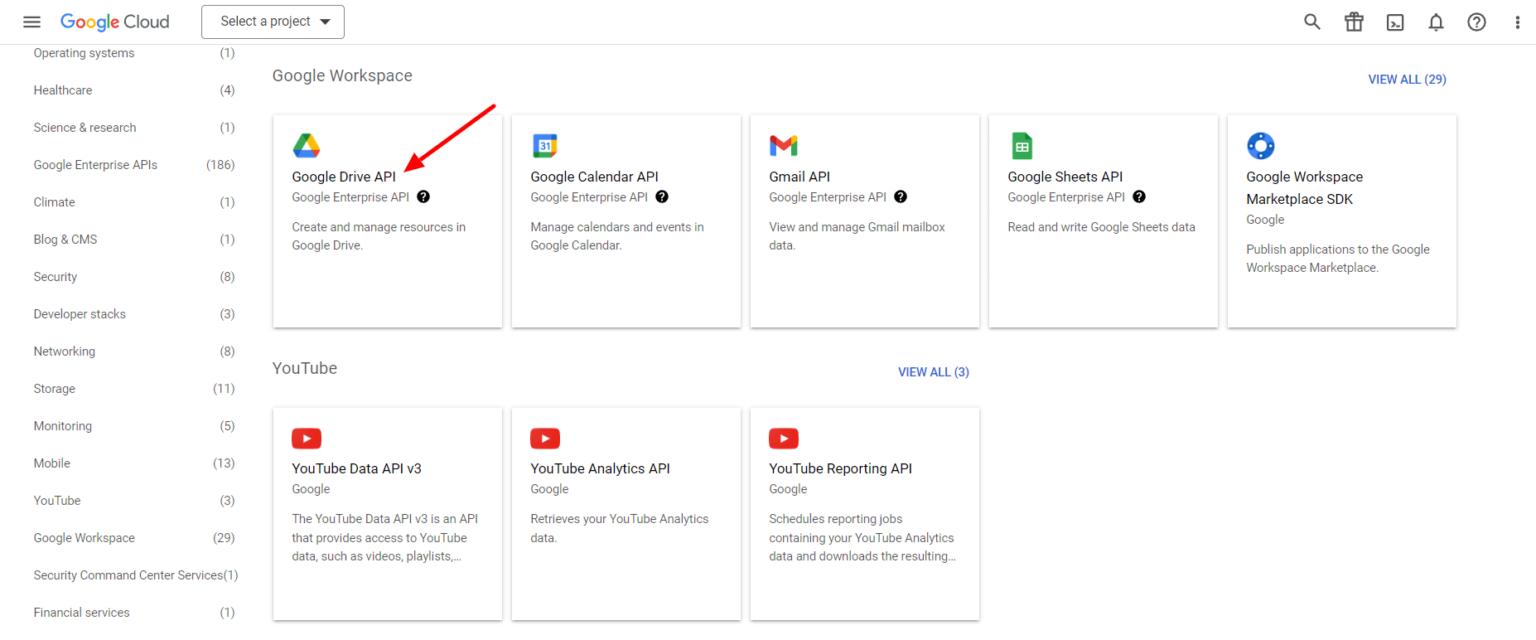This screenshot has height=640, width=1536.
Task: Click the tooltip beside Gmail Enterprise API label
Action: point(900,197)
